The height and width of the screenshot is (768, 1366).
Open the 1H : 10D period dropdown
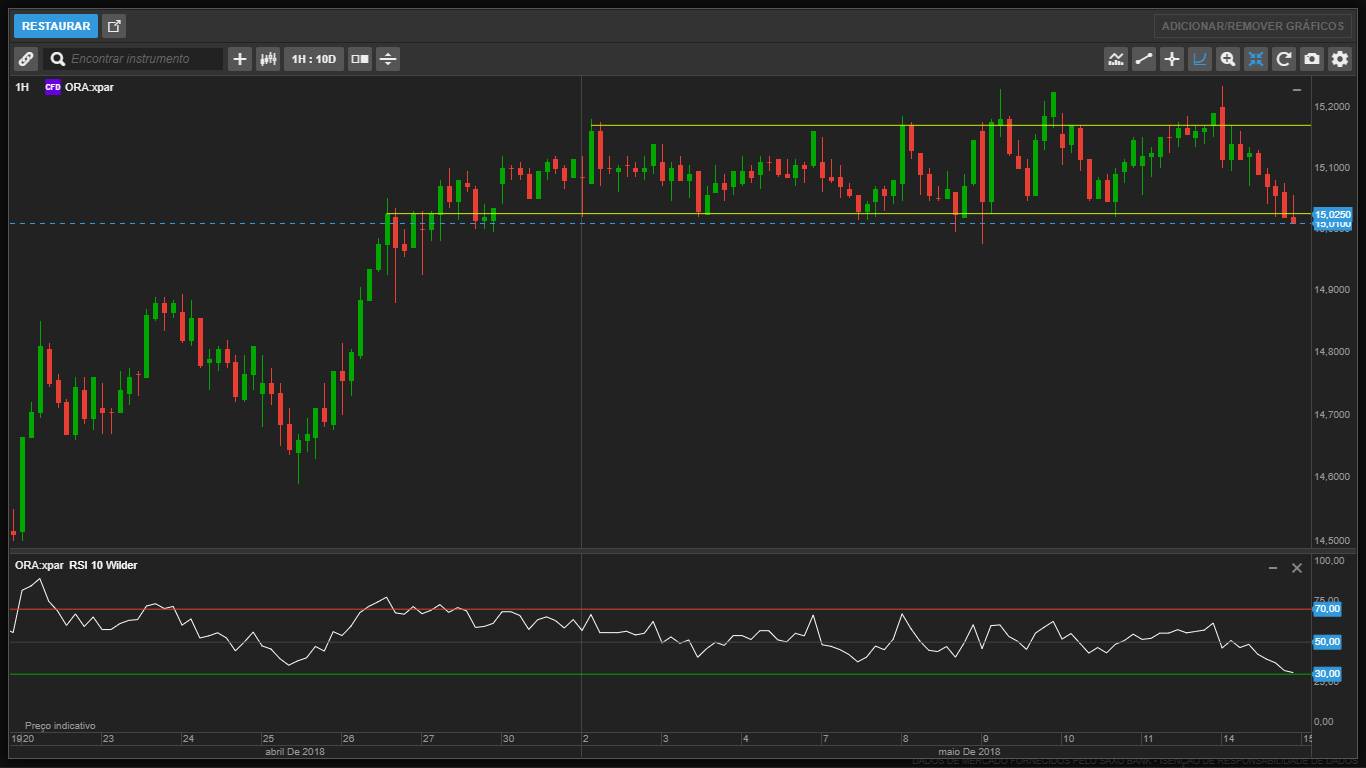(x=314, y=59)
